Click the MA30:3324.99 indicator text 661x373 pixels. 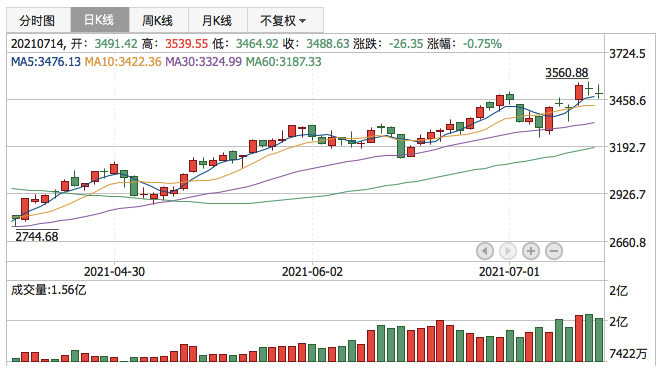point(203,62)
